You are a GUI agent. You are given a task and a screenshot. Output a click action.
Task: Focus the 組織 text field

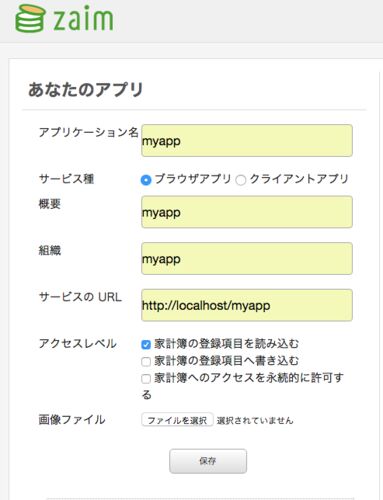(x=247, y=259)
